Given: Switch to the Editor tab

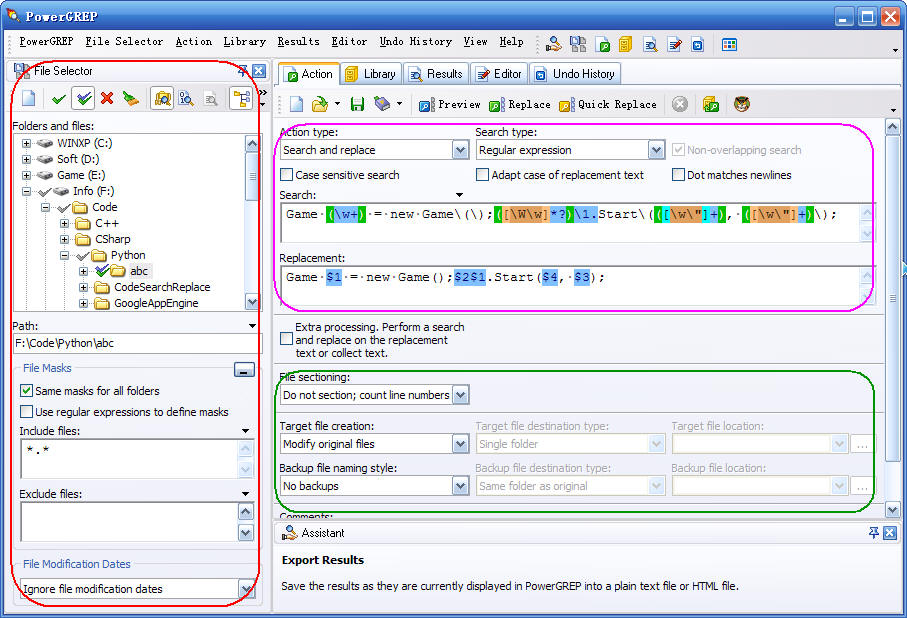Looking at the screenshot, I should (499, 74).
